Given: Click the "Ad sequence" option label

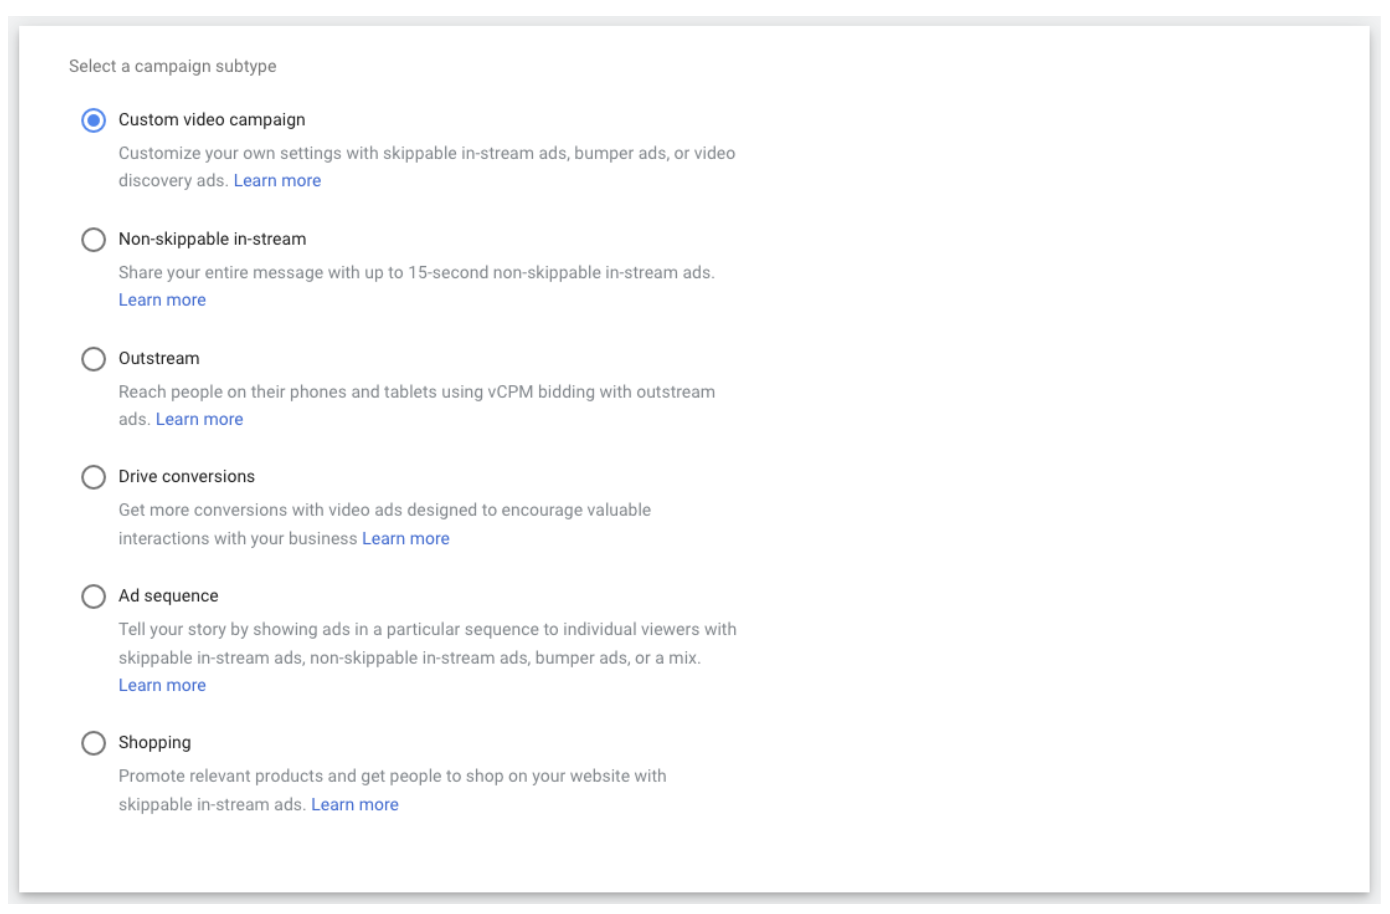Looking at the screenshot, I should click(168, 596).
